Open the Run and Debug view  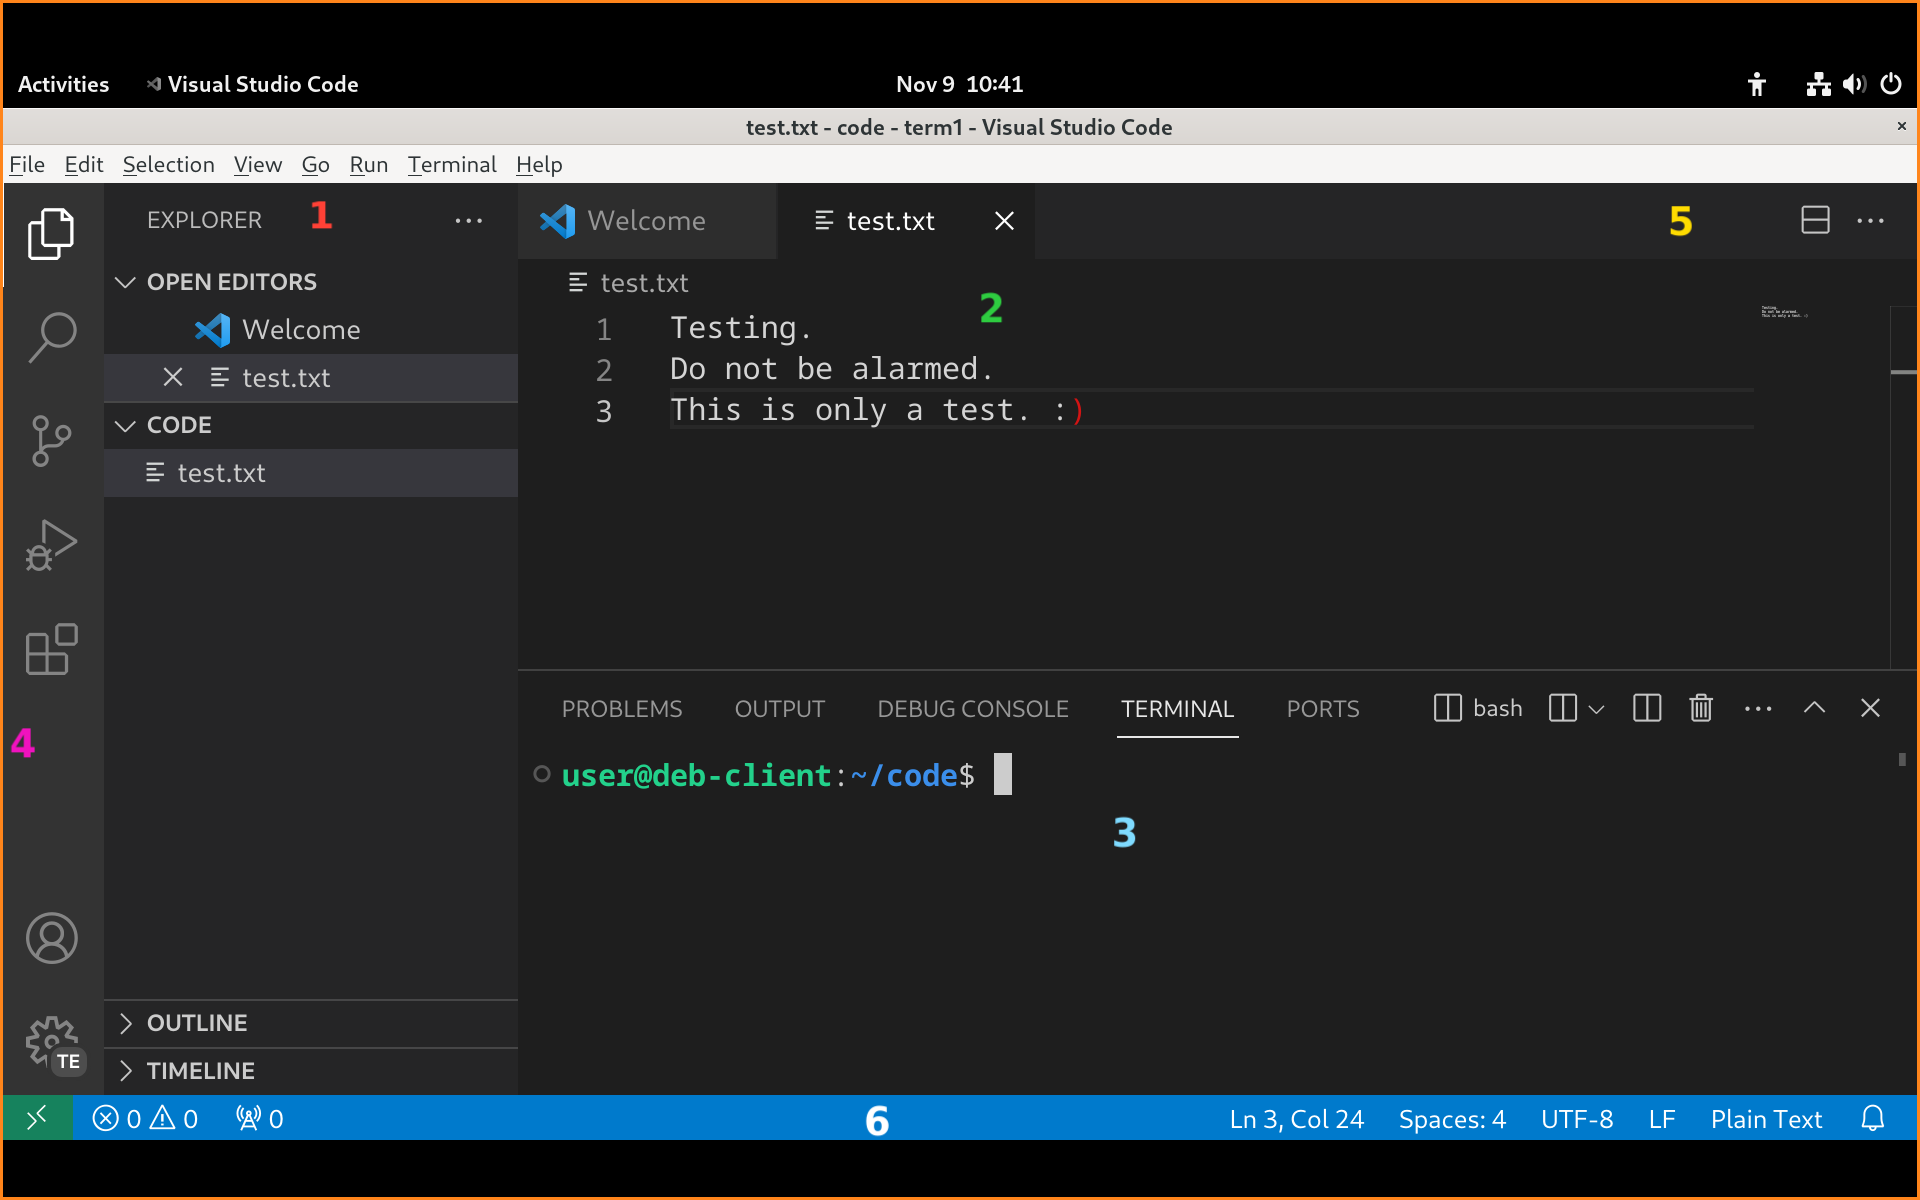(52, 546)
